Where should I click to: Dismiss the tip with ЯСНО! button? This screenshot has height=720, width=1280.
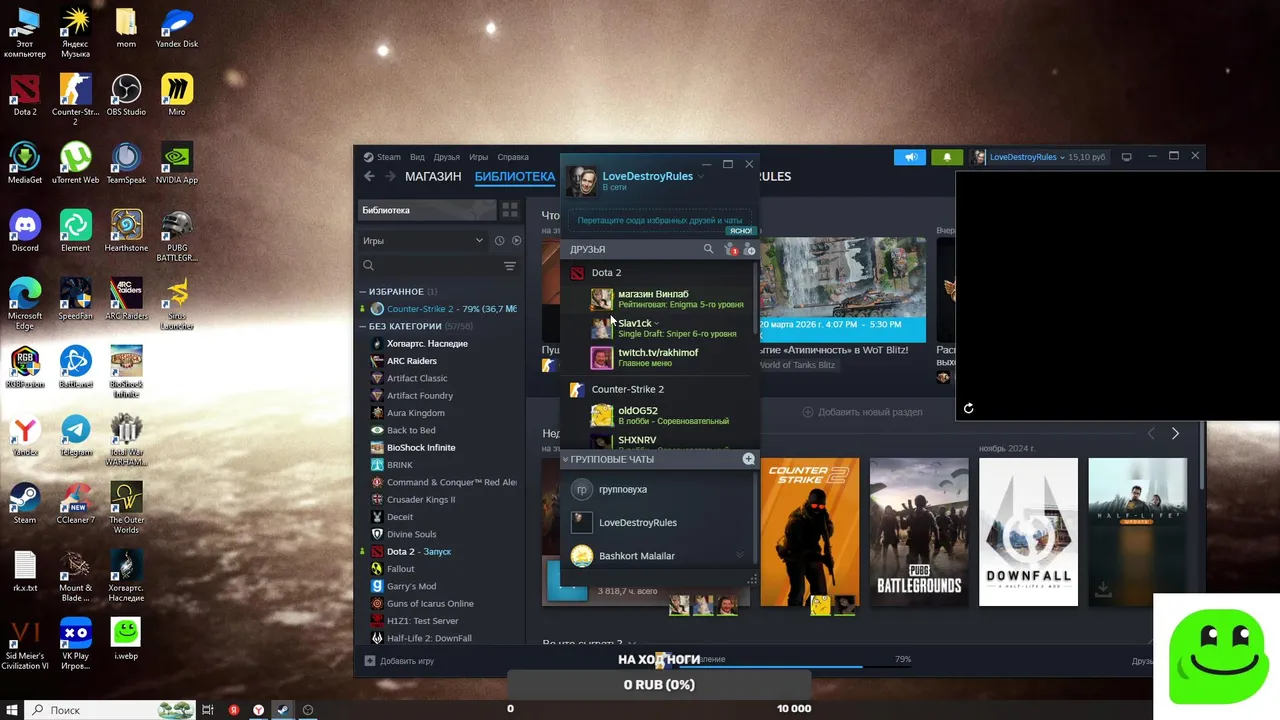tap(740, 231)
